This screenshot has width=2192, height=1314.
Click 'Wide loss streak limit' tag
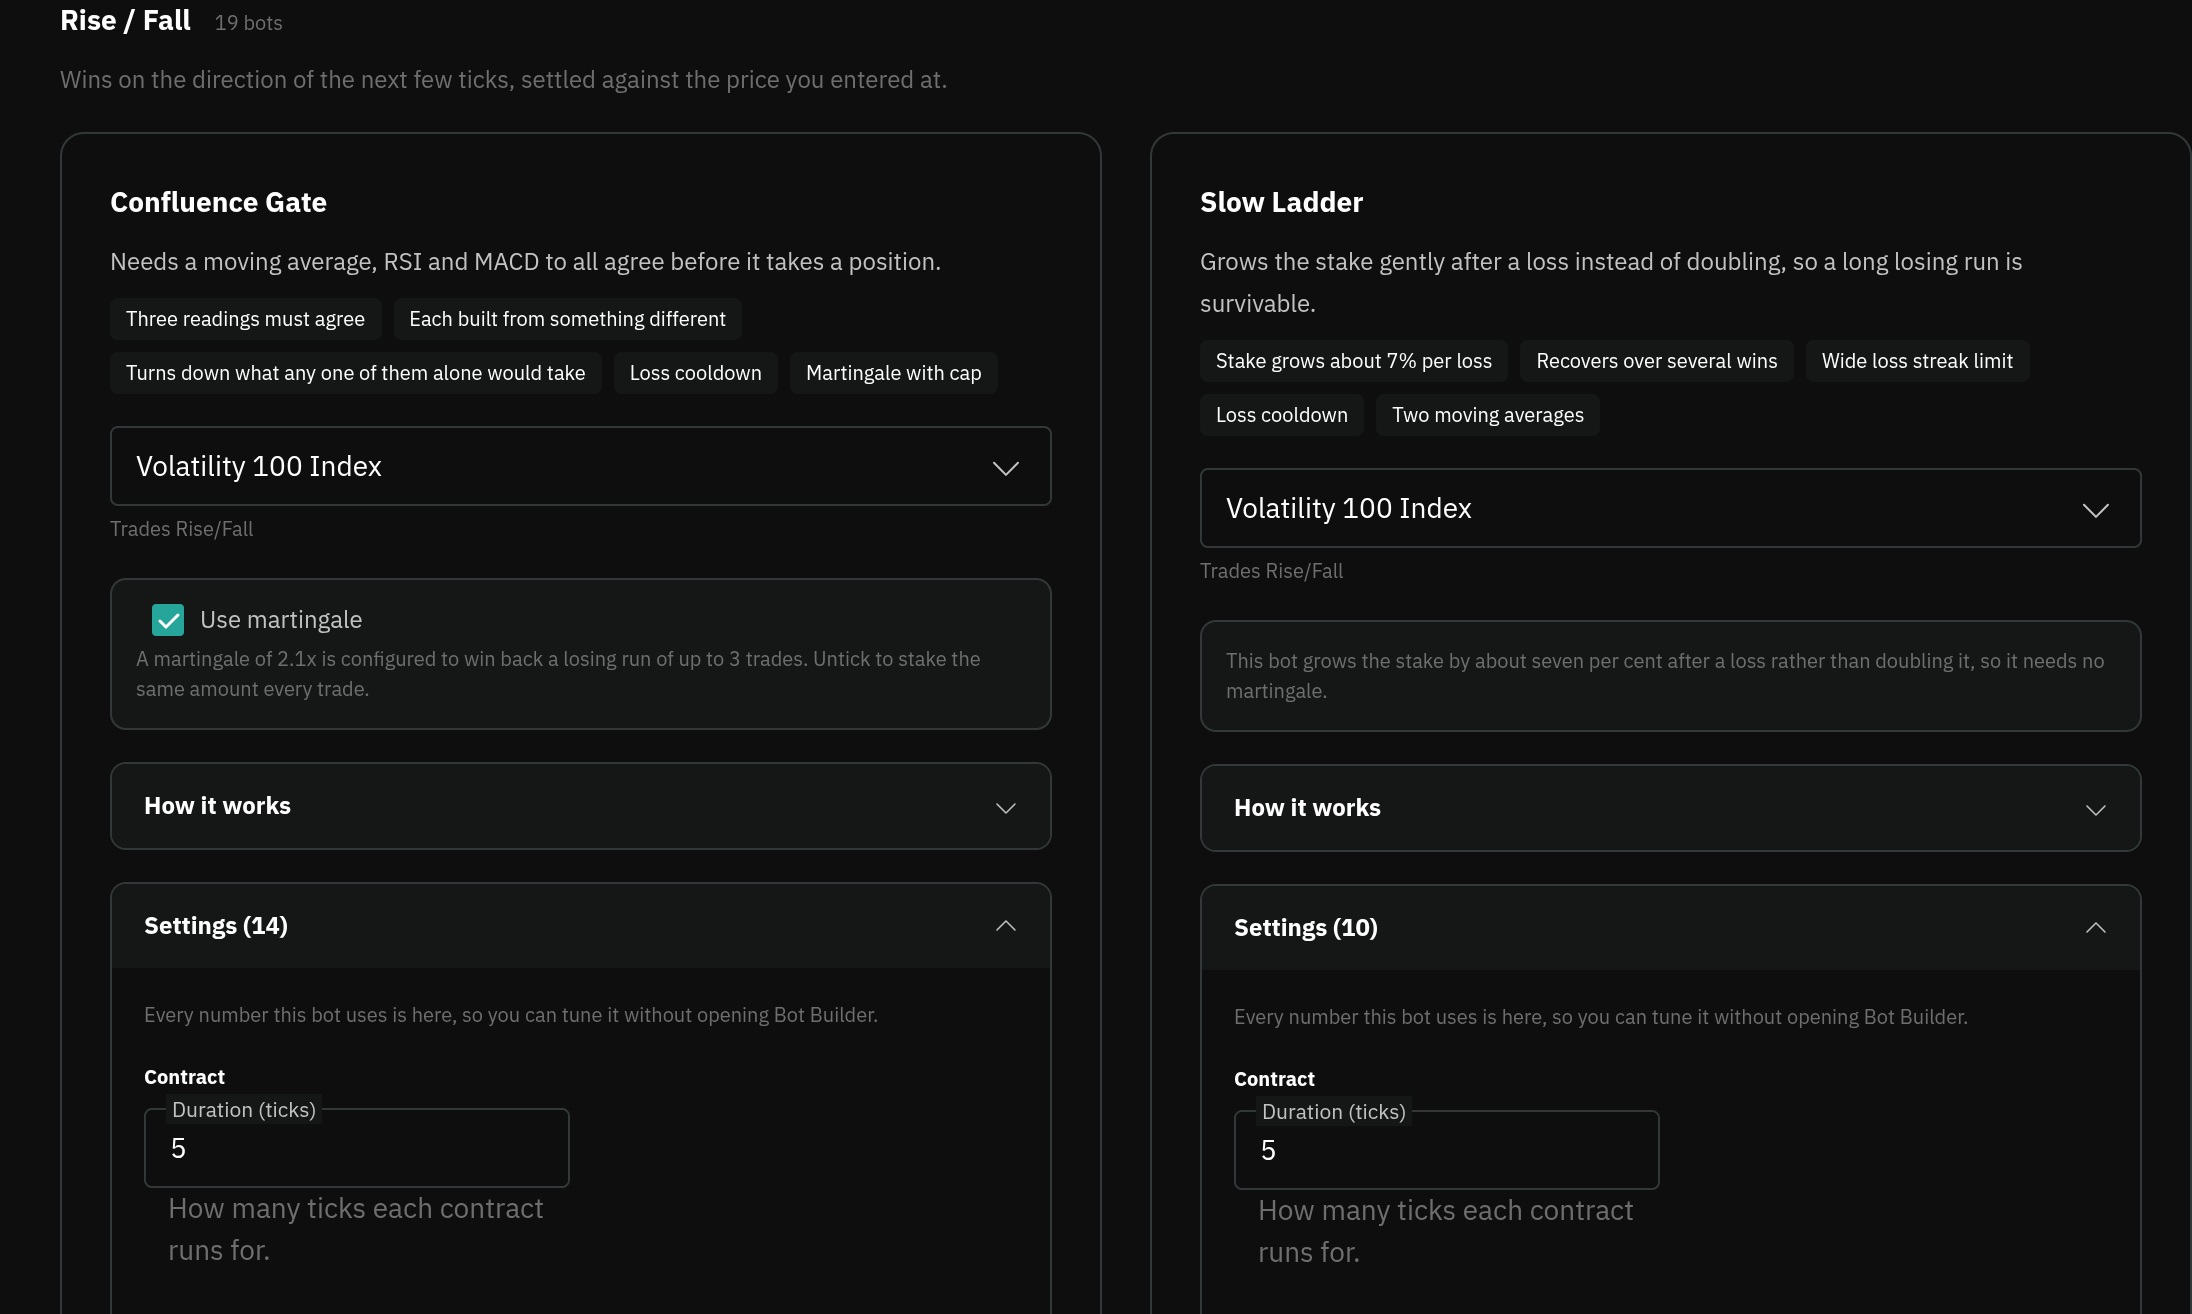pyautogui.click(x=1917, y=361)
